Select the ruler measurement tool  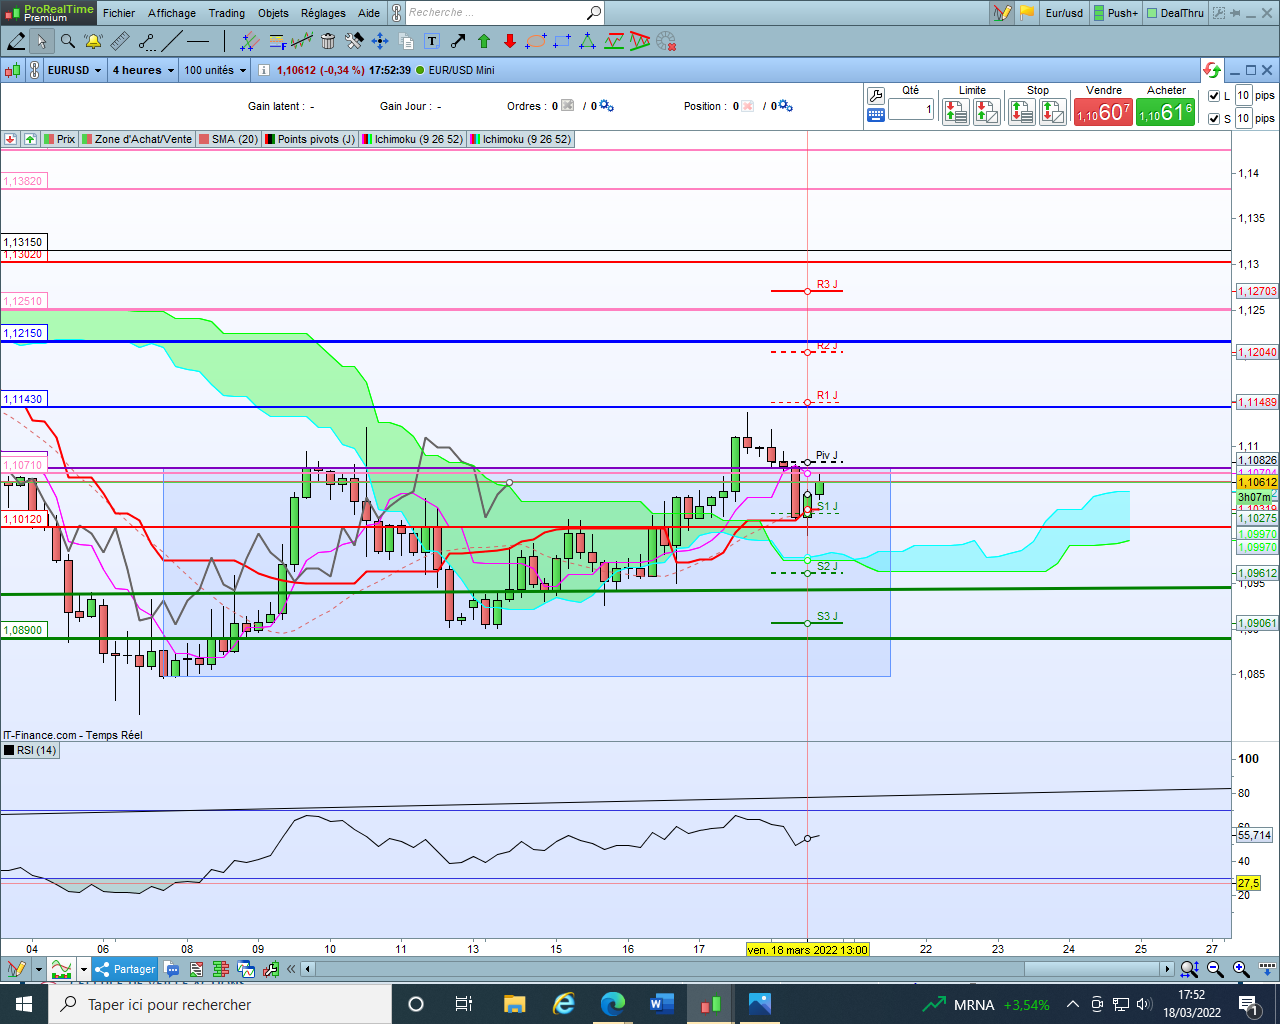(119, 41)
